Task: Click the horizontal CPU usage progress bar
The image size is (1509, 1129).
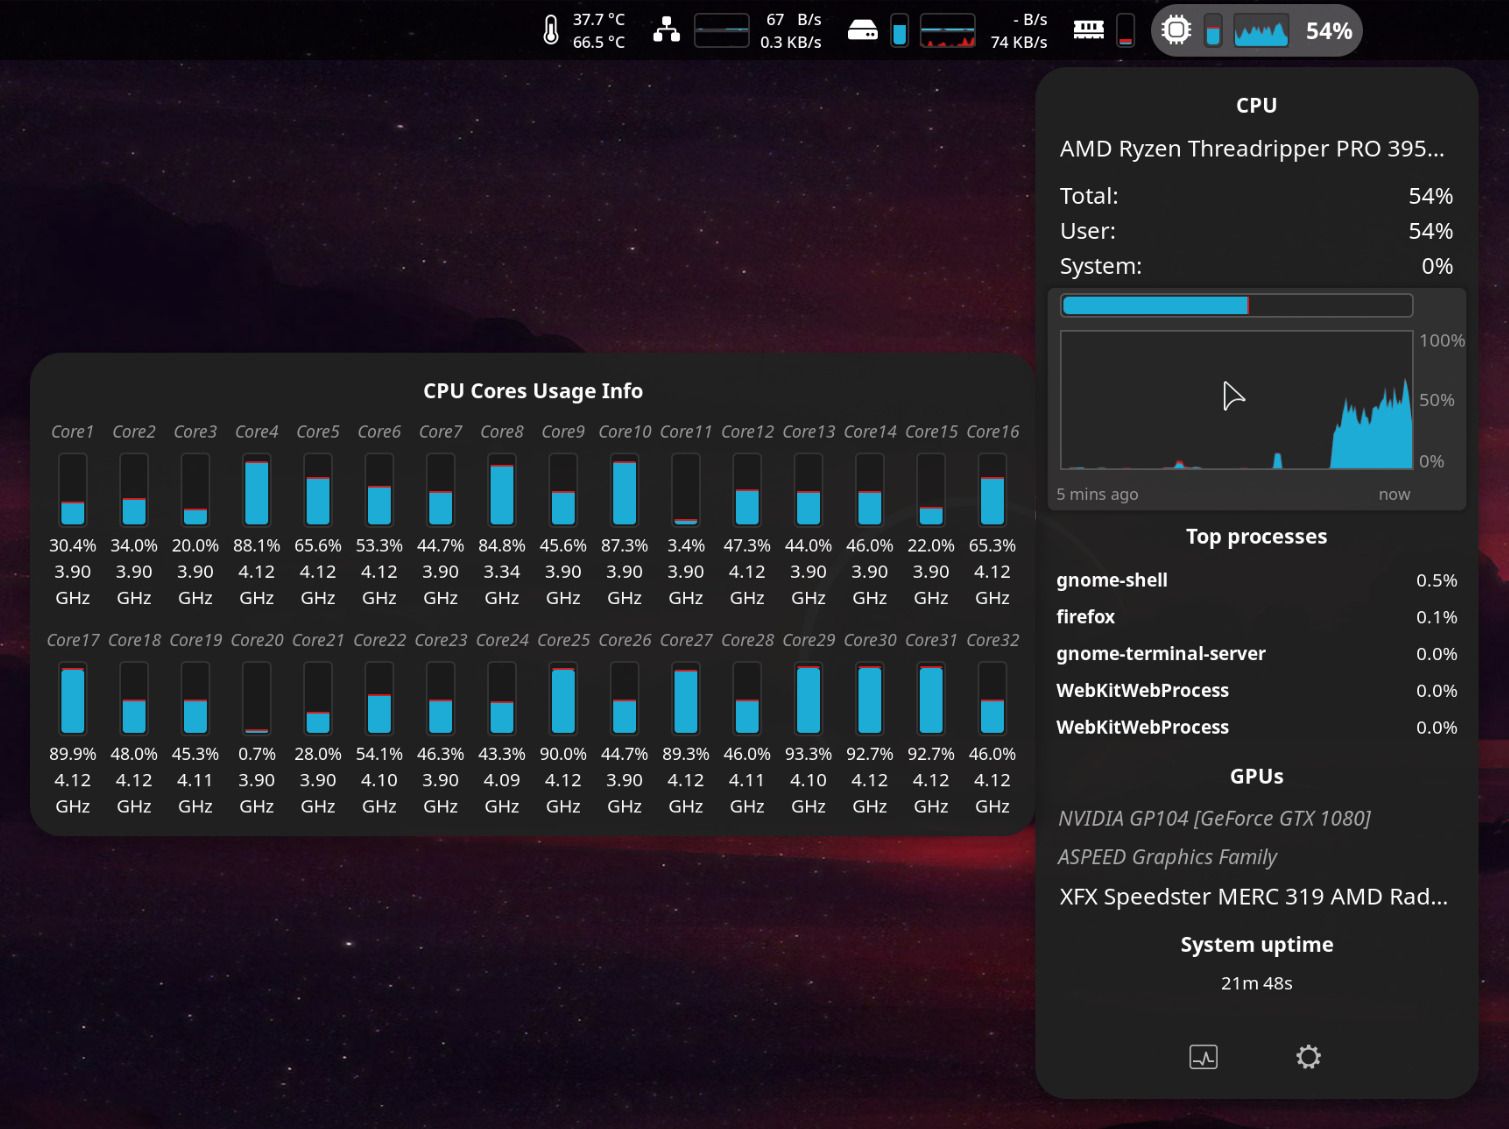Action: pos(1236,305)
